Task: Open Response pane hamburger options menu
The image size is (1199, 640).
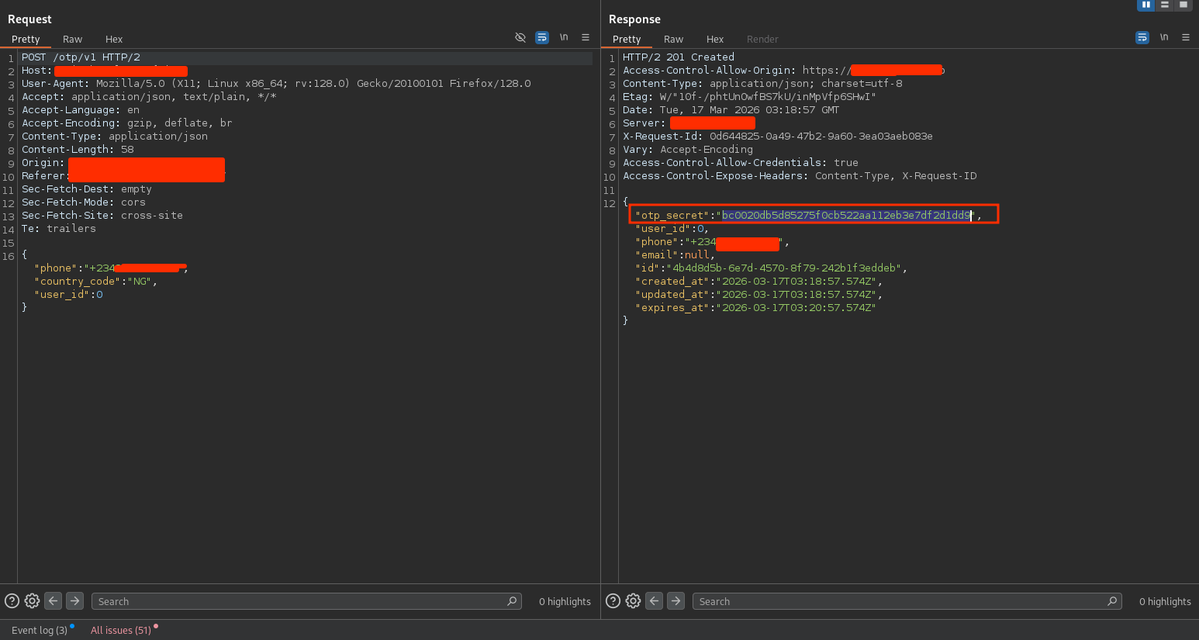Action: tap(1186, 37)
